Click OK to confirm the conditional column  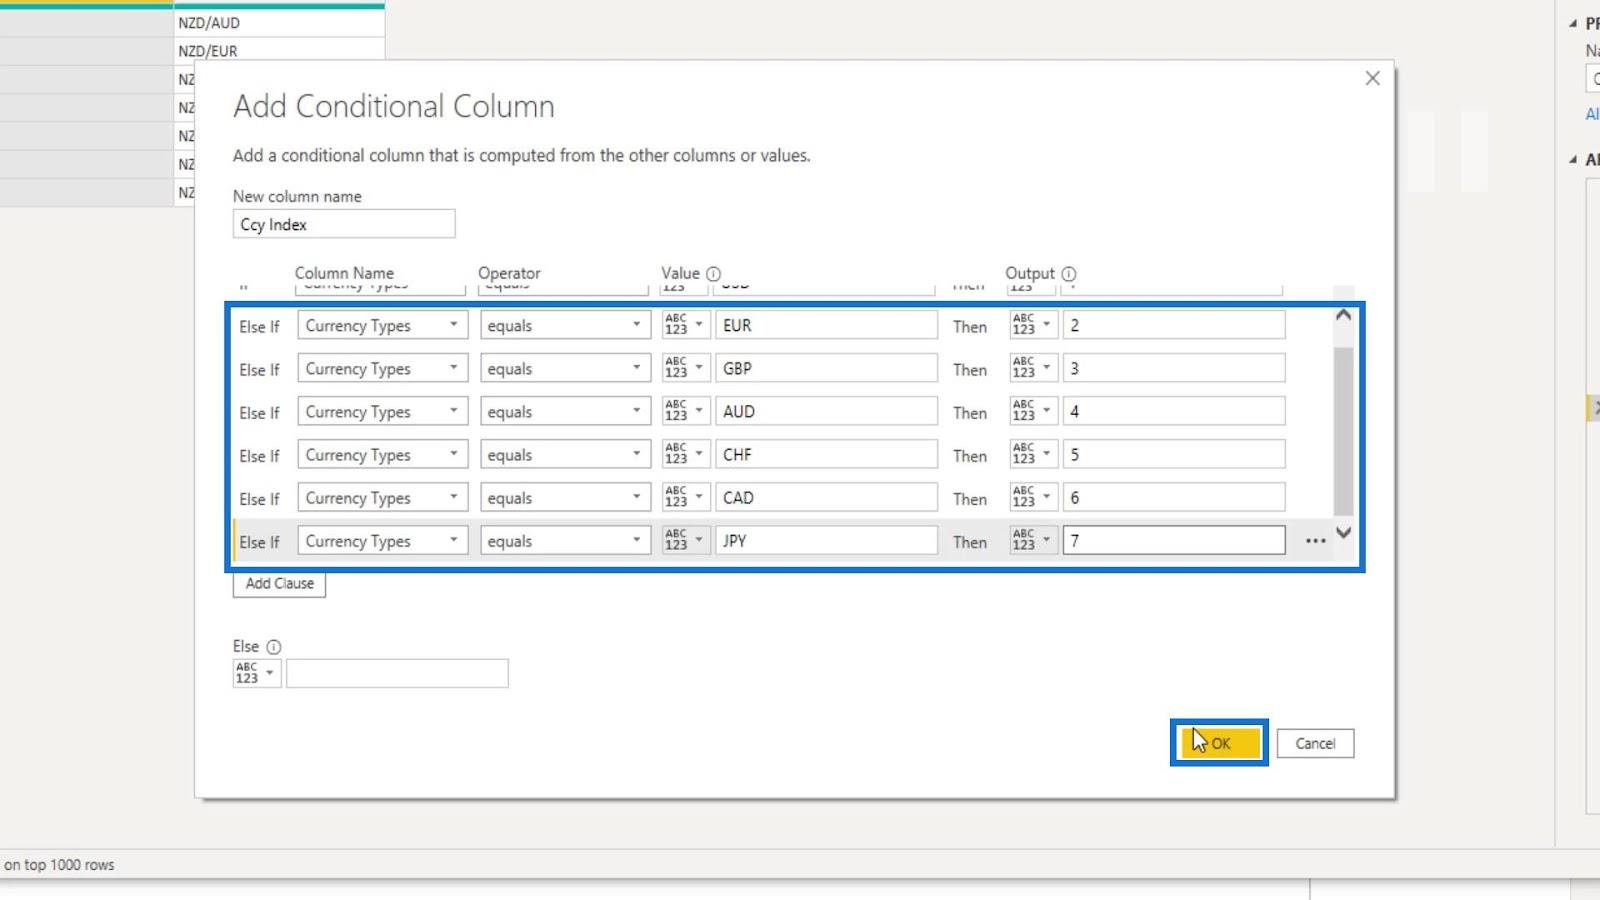[x=1220, y=743]
